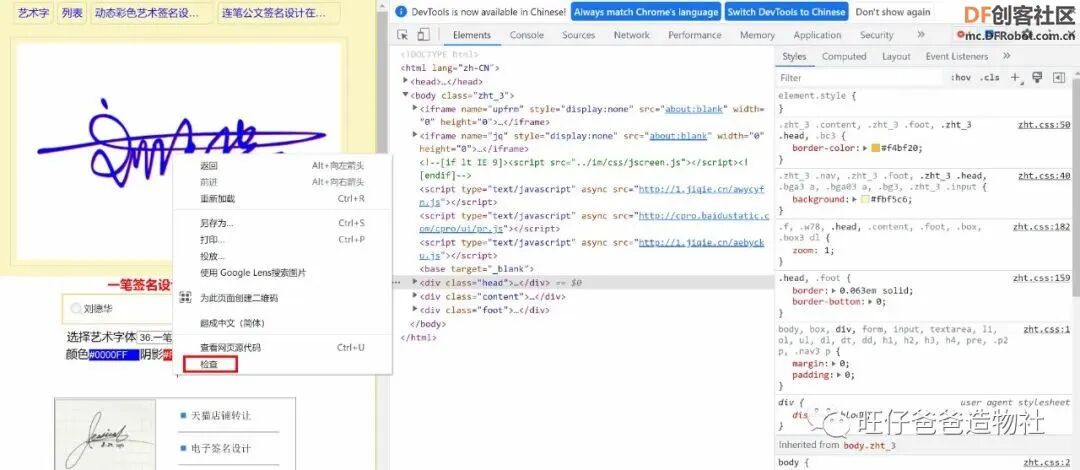The width and height of the screenshot is (1080, 470).
Task: Toggle :hov element state panel
Action: [960, 78]
